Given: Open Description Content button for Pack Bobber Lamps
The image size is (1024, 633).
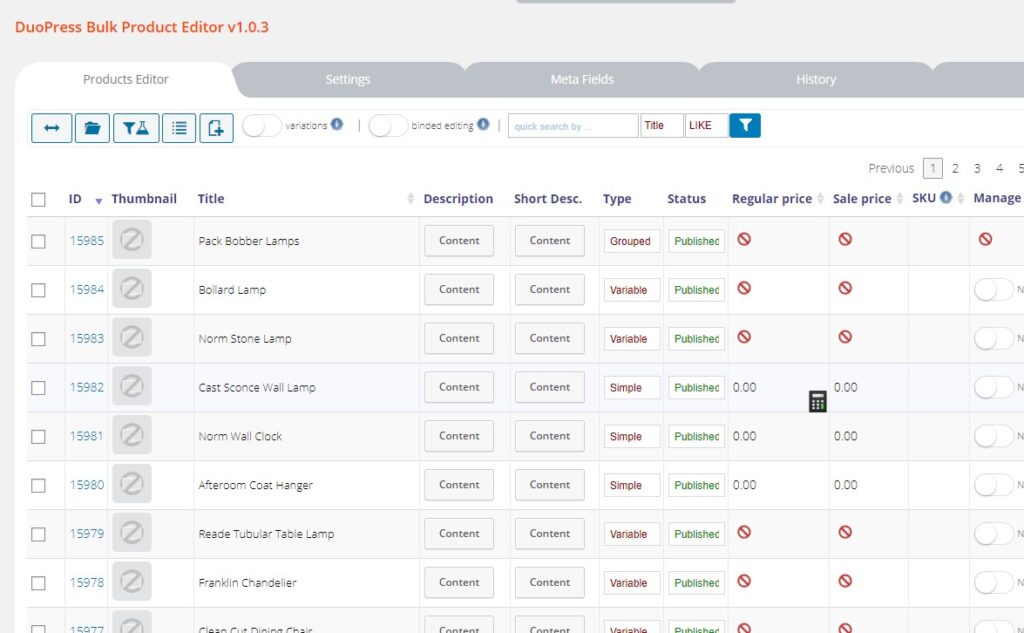Looking at the screenshot, I should (459, 240).
